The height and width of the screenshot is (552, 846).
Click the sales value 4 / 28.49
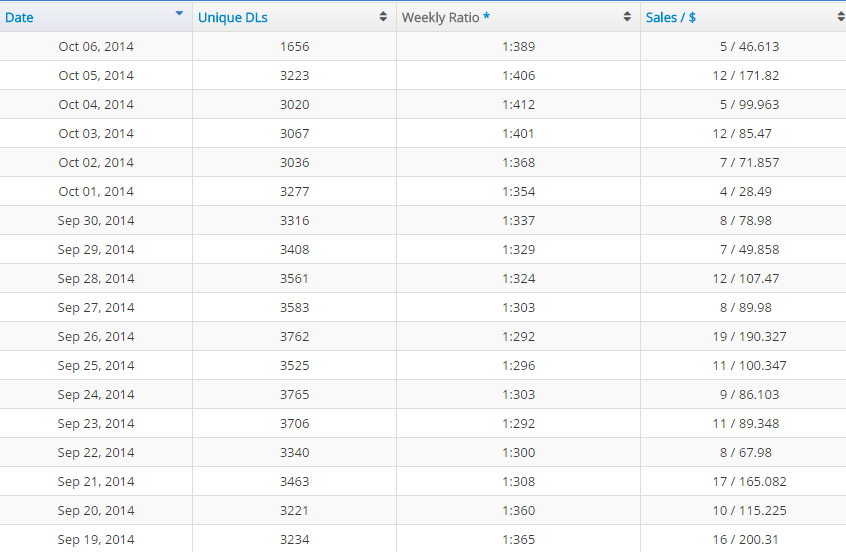(x=746, y=192)
